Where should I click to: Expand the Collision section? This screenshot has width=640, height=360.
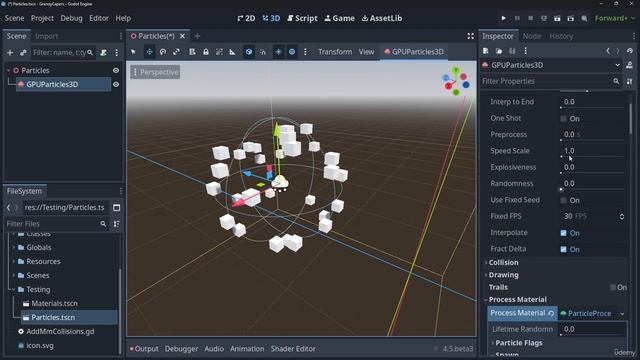(x=503, y=262)
